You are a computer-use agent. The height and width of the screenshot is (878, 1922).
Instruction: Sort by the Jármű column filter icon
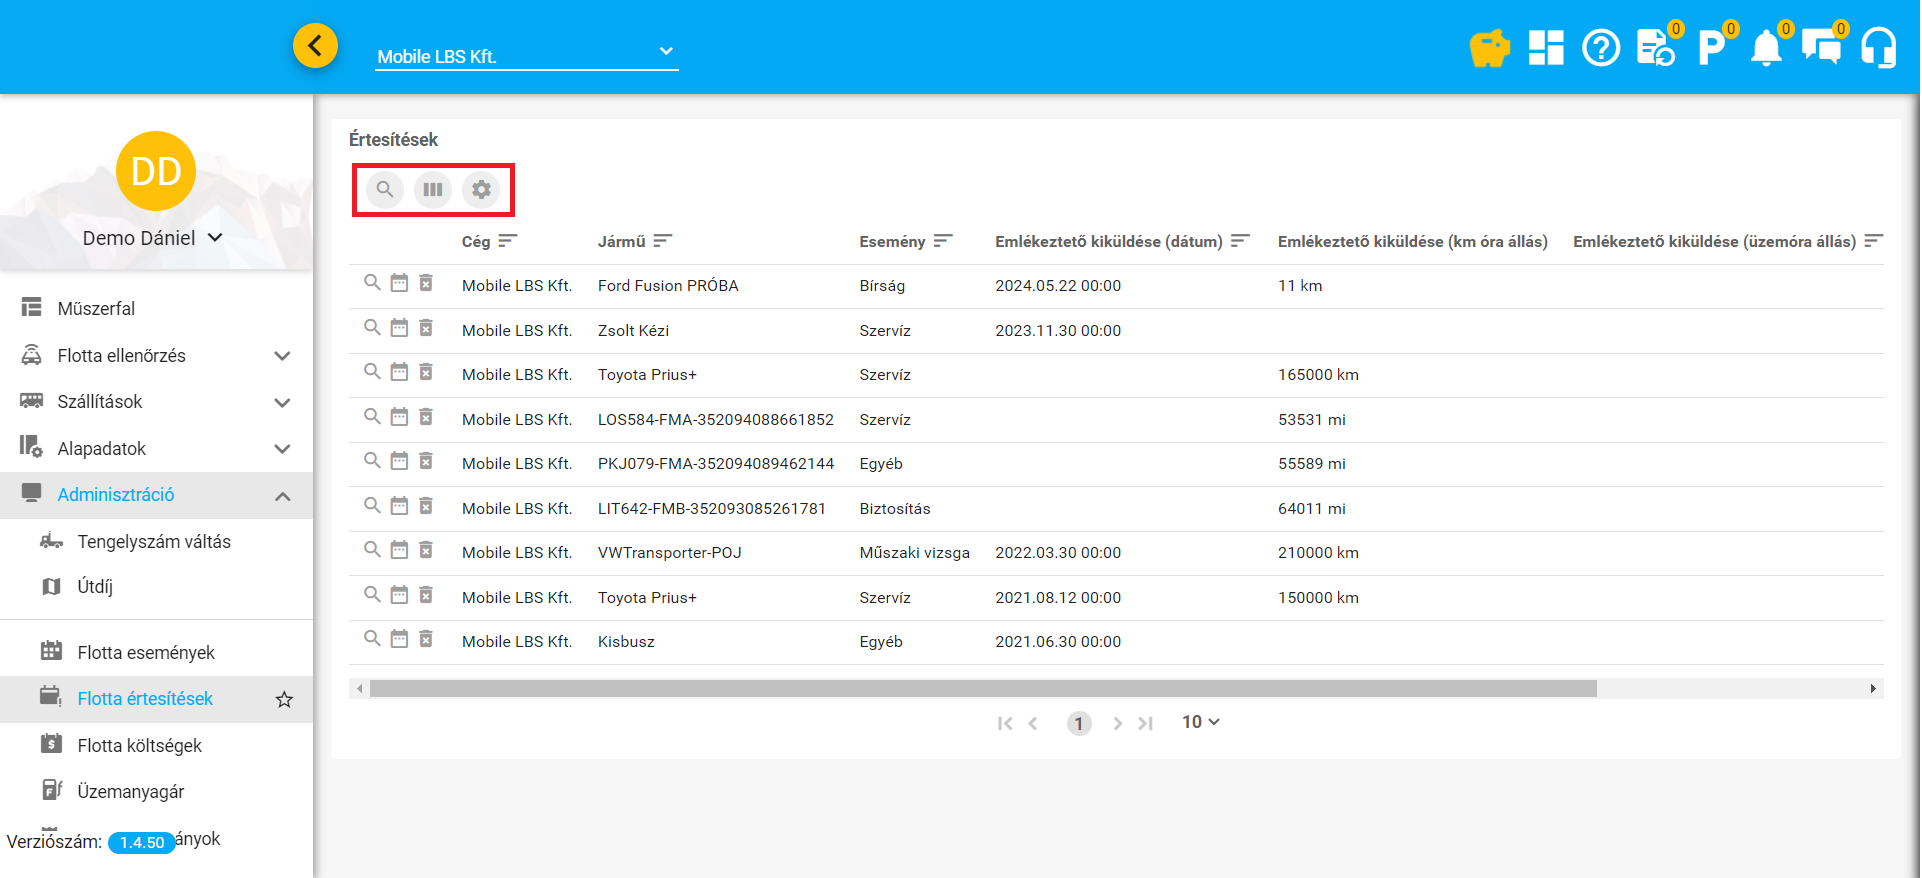(662, 241)
